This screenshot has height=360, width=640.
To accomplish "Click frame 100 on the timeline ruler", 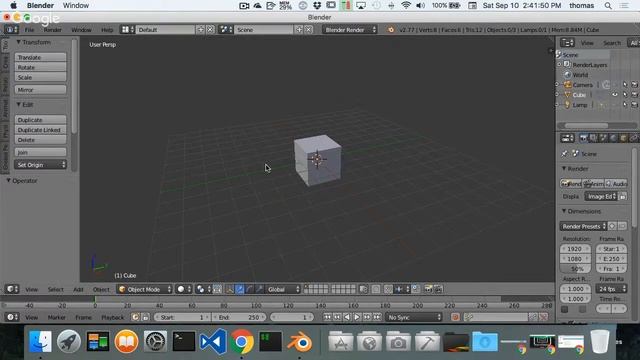I will click(256, 305).
